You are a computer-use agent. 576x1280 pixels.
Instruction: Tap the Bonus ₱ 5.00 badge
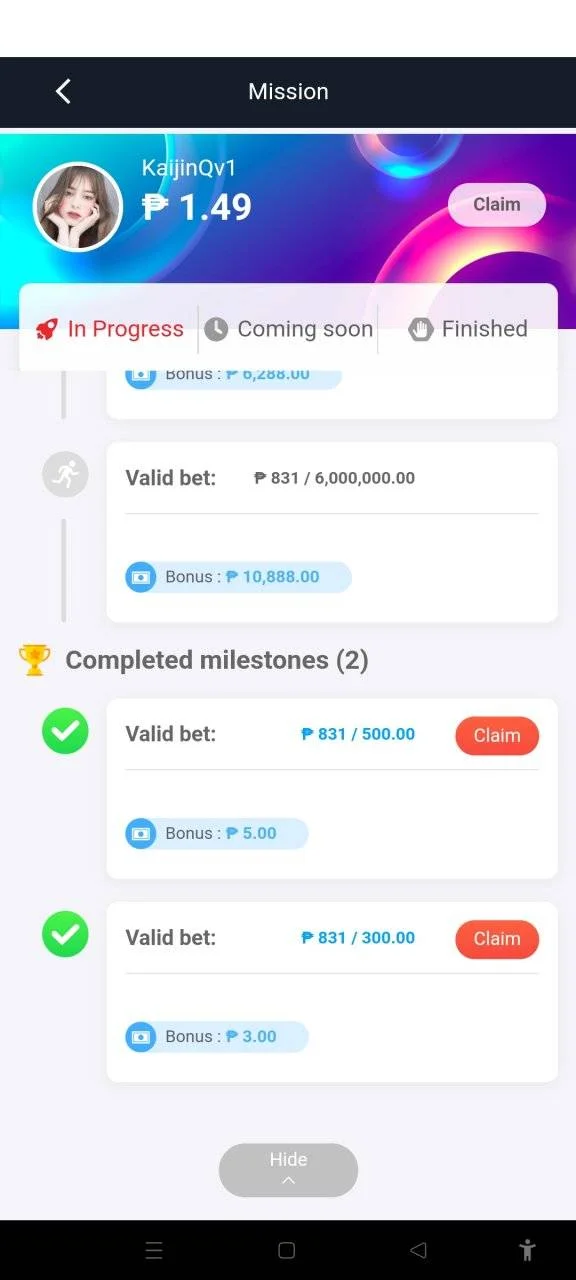coord(217,833)
